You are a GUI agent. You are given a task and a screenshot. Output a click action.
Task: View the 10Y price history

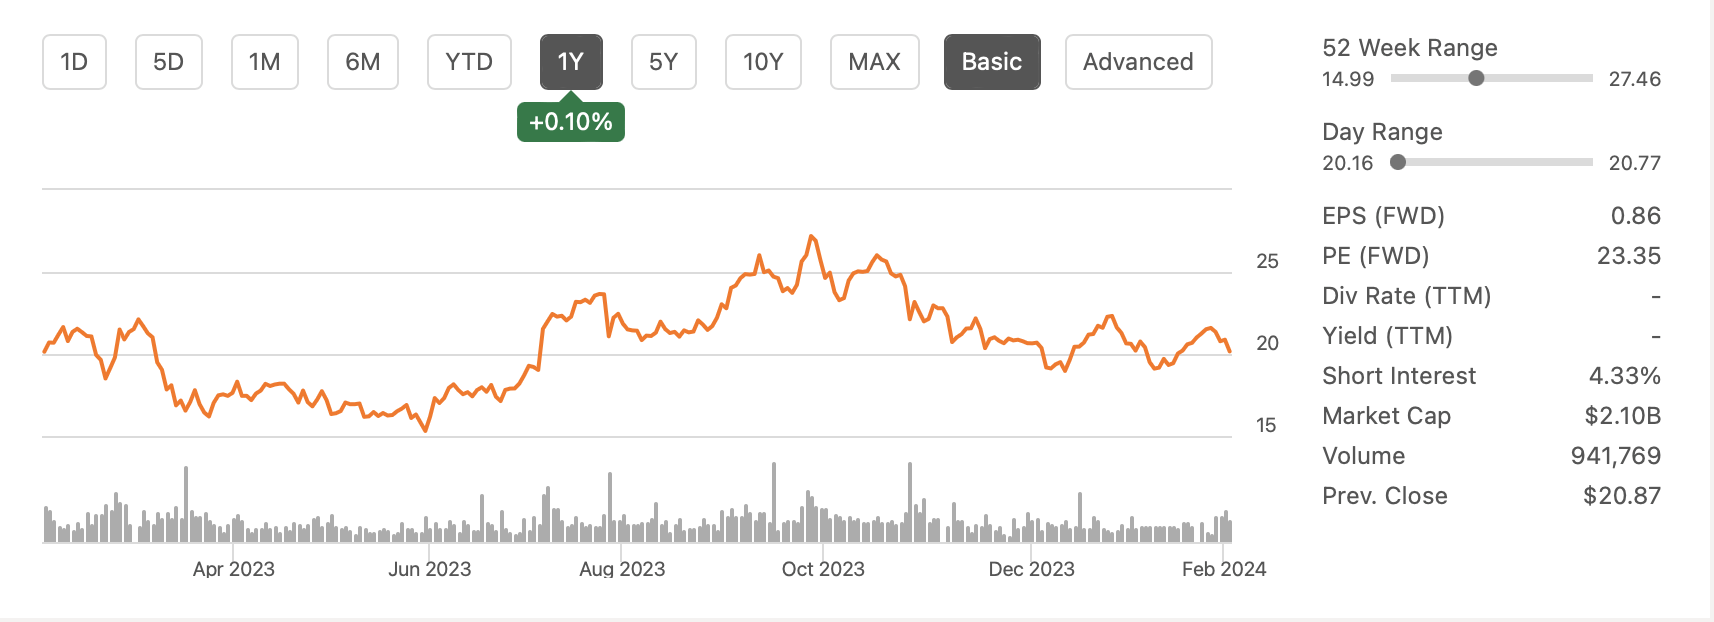tap(762, 61)
